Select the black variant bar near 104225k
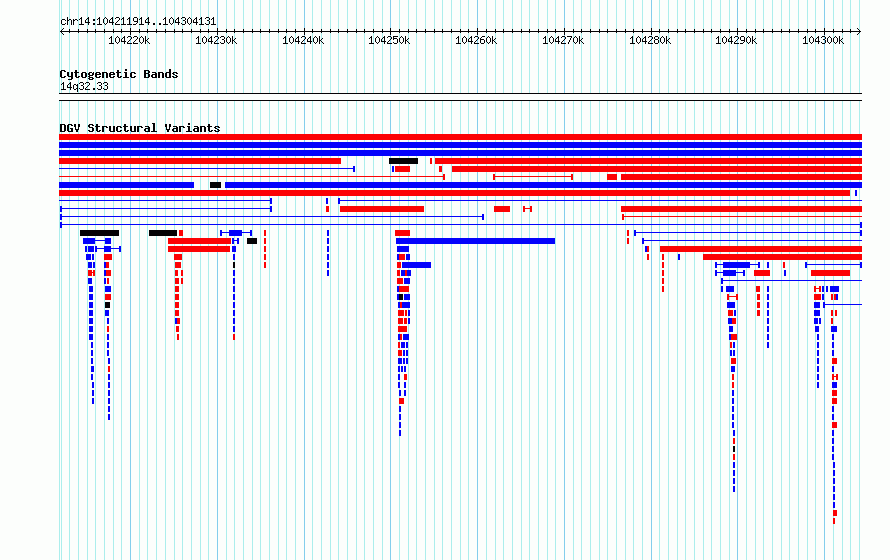Viewport: 890px width, 560px height. click(x=163, y=233)
